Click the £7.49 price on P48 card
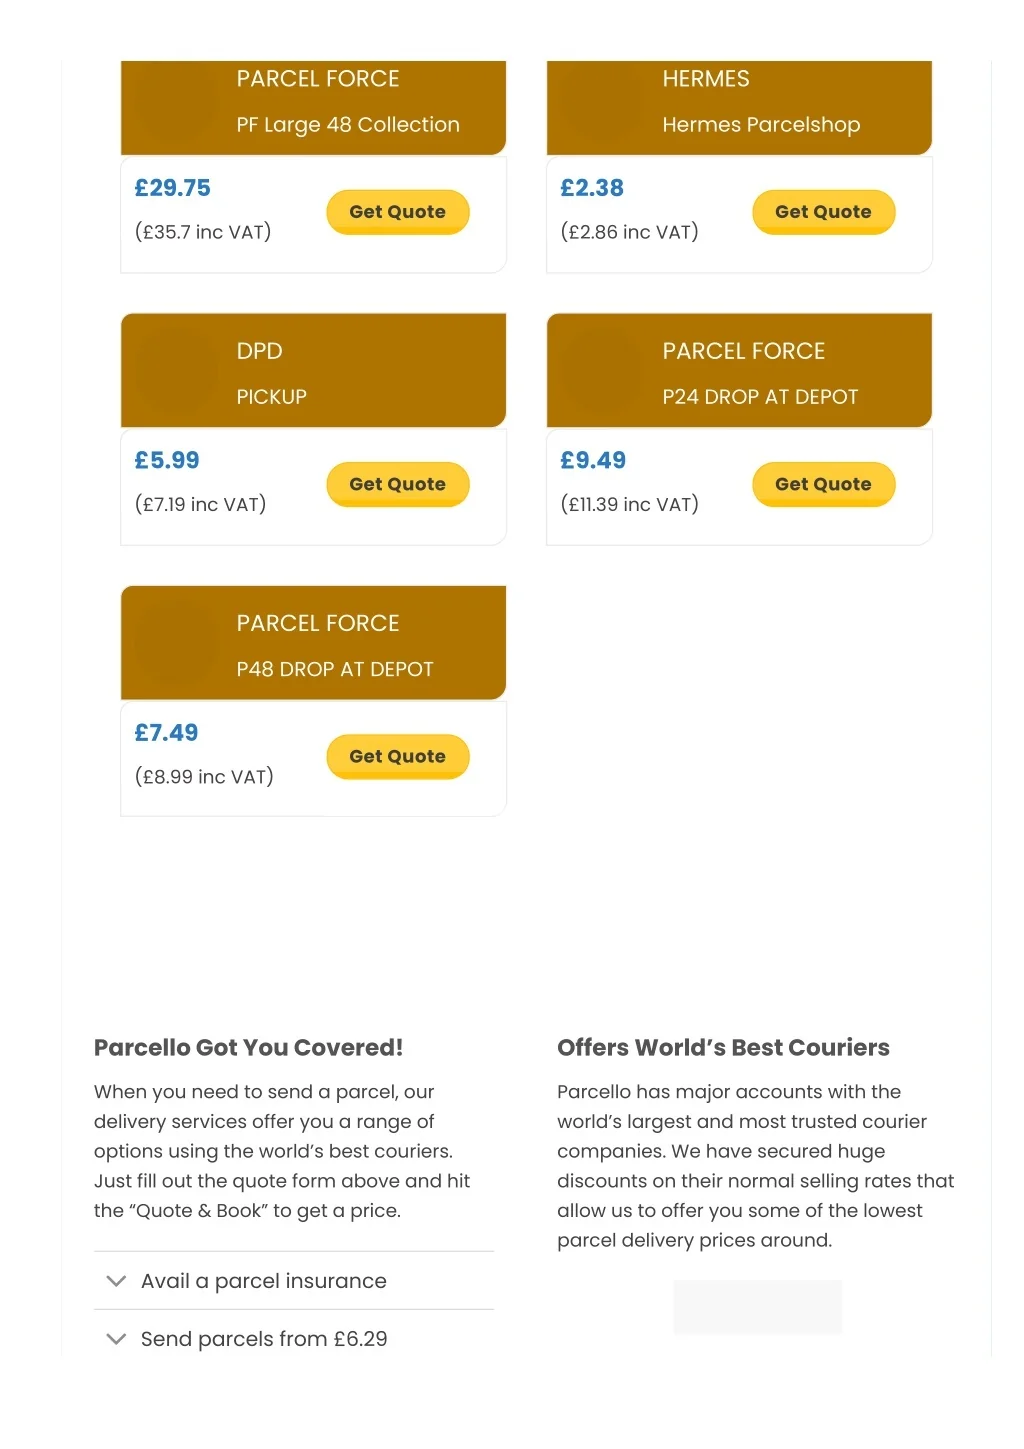 167,733
